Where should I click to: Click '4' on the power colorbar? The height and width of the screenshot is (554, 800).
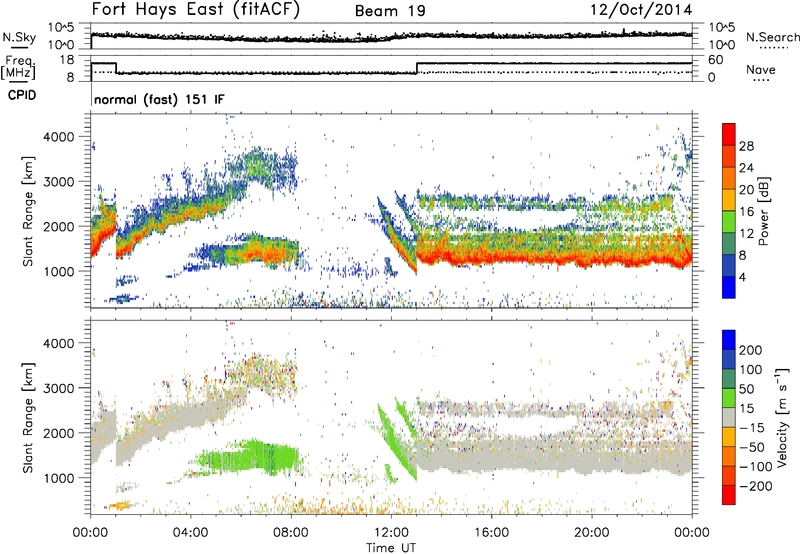click(x=743, y=277)
